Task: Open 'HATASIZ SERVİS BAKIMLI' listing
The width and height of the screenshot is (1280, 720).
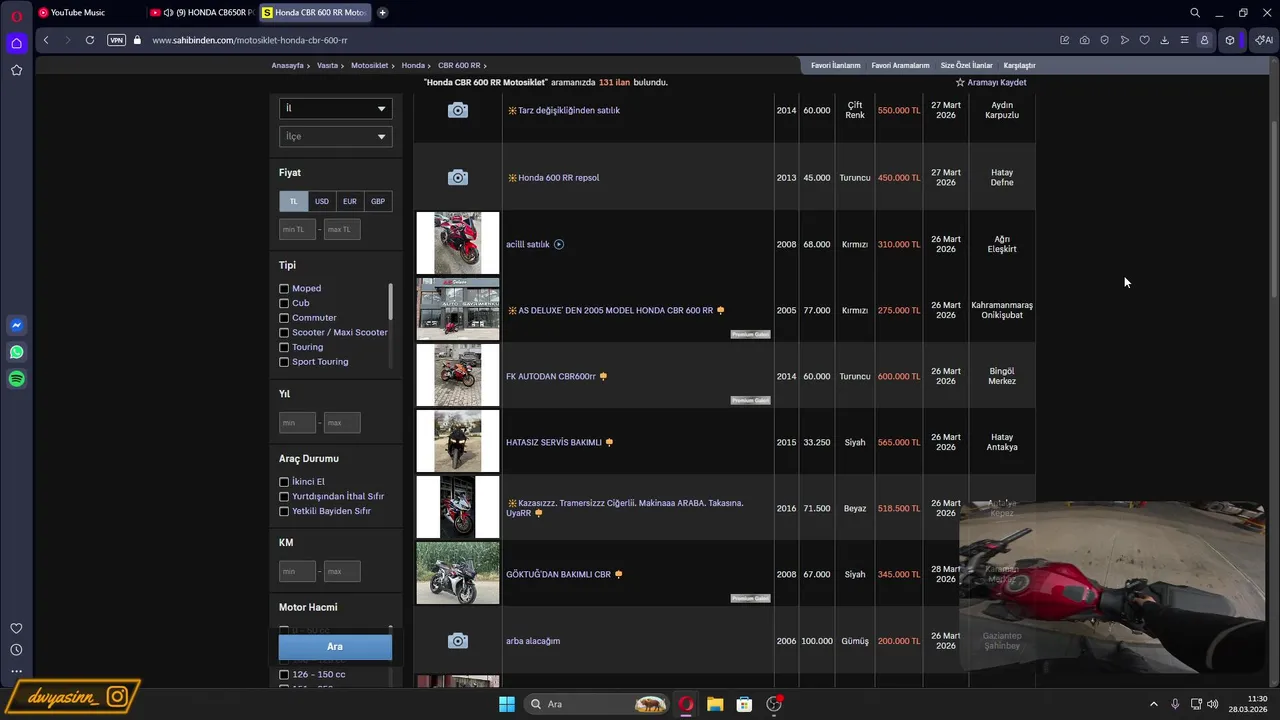Action: coord(554,442)
